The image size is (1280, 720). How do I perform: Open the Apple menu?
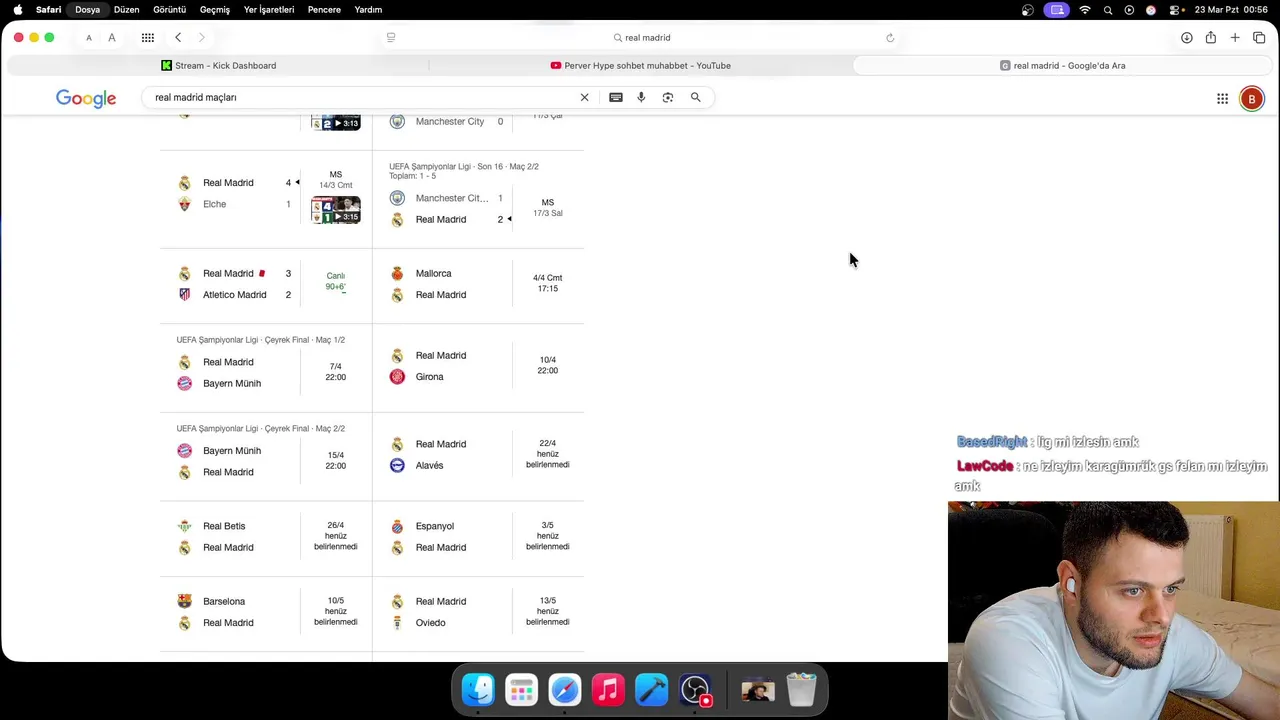[x=18, y=10]
